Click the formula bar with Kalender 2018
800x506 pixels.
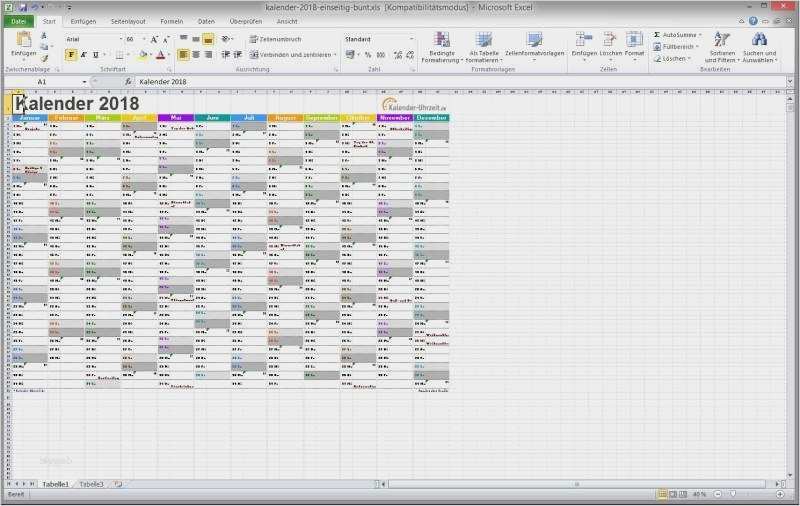click(459, 82)
